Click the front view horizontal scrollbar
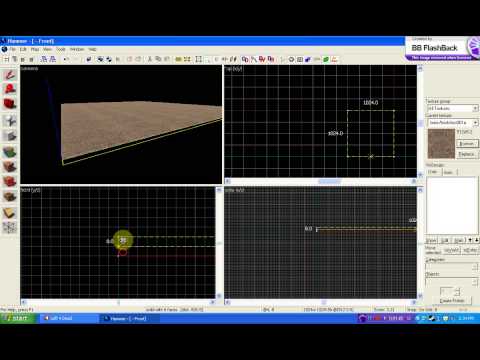The height and width of the screenshot is (360, 480). point(118,302)
